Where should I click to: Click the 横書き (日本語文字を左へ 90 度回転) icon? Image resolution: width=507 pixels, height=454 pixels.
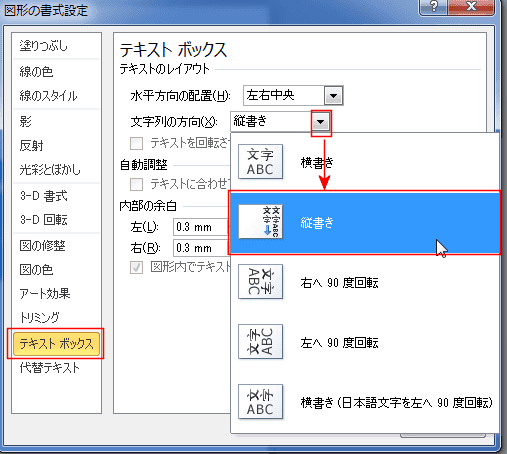tap(260, 402)
